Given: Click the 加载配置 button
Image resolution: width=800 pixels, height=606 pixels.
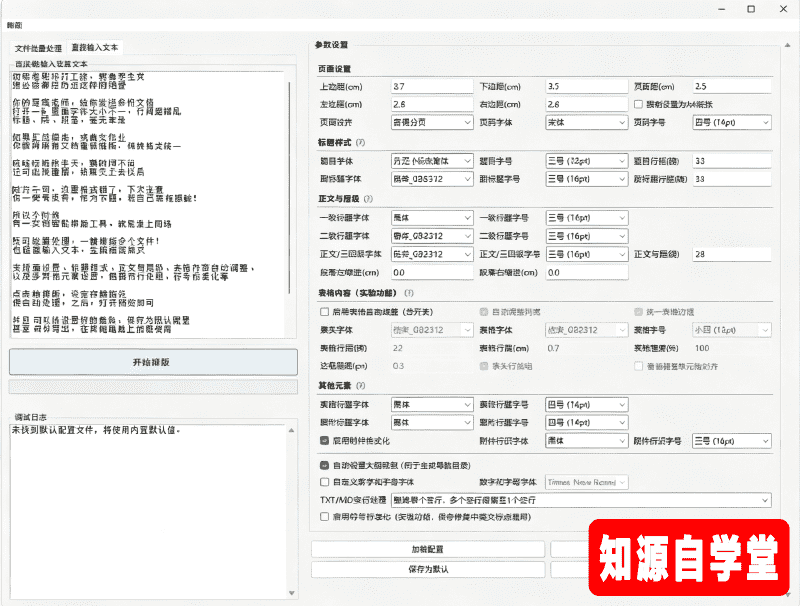Looking at the screenshot, I should pos(428,549).
